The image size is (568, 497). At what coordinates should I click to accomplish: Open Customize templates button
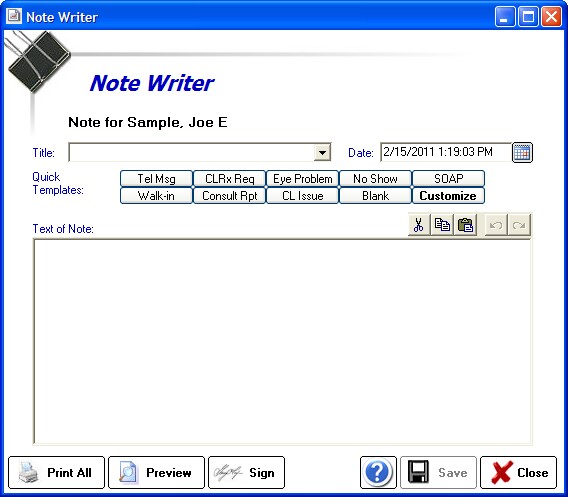click(448, 196)
